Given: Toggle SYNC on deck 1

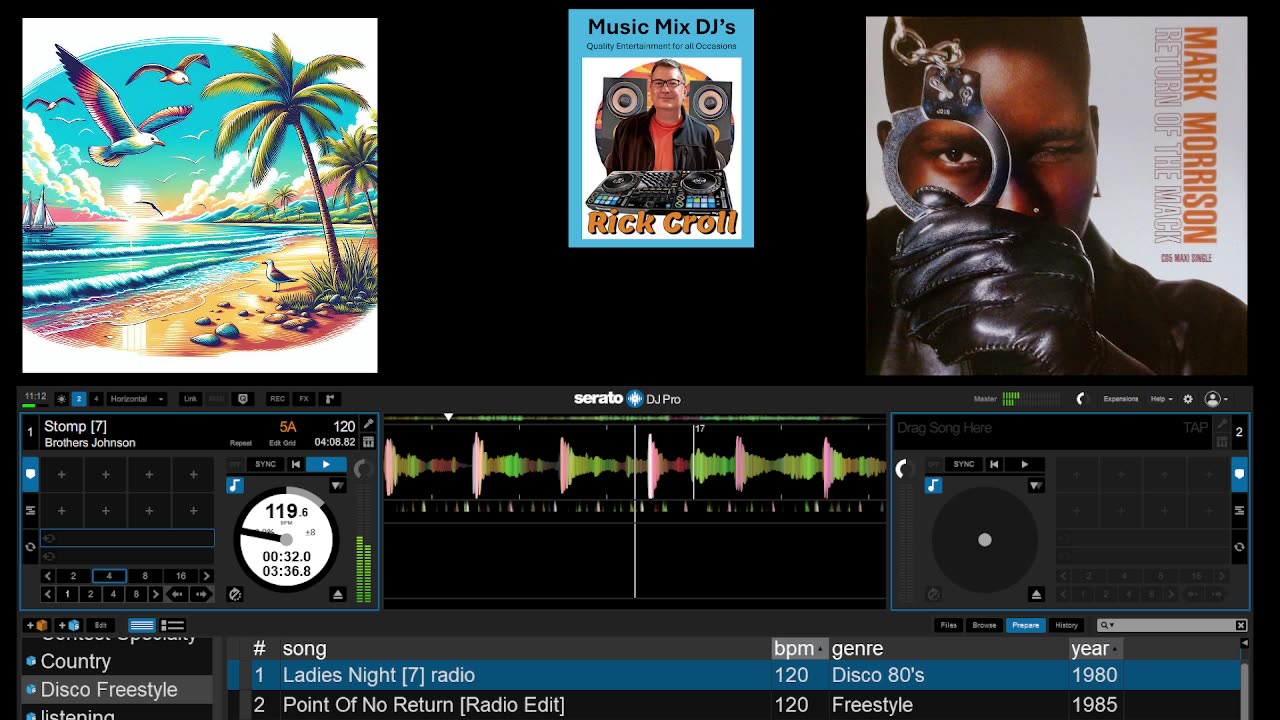Looking at the screenshot, I should coord(265,464).
